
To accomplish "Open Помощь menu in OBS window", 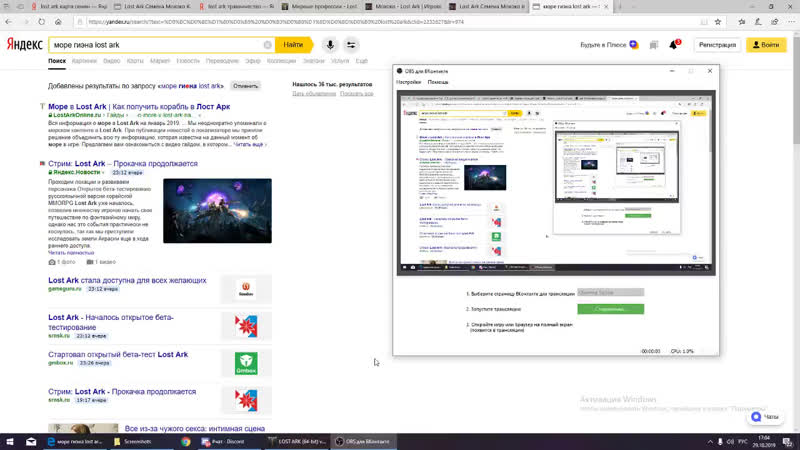I will click(x=438, y=82).
